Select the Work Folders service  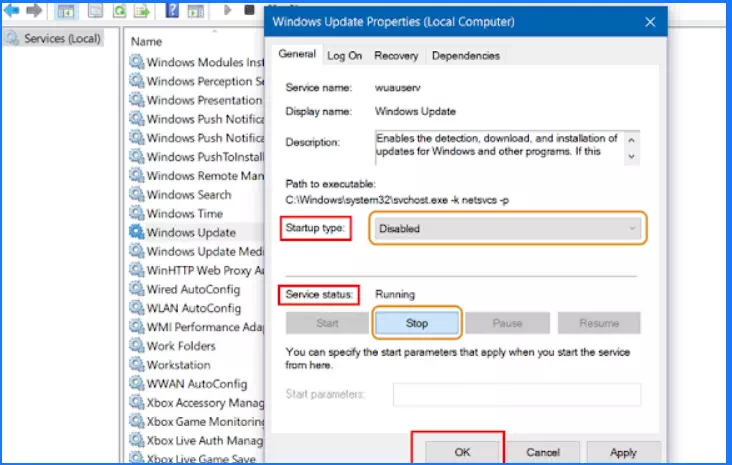pyautogui.click(x=181, y=346)
